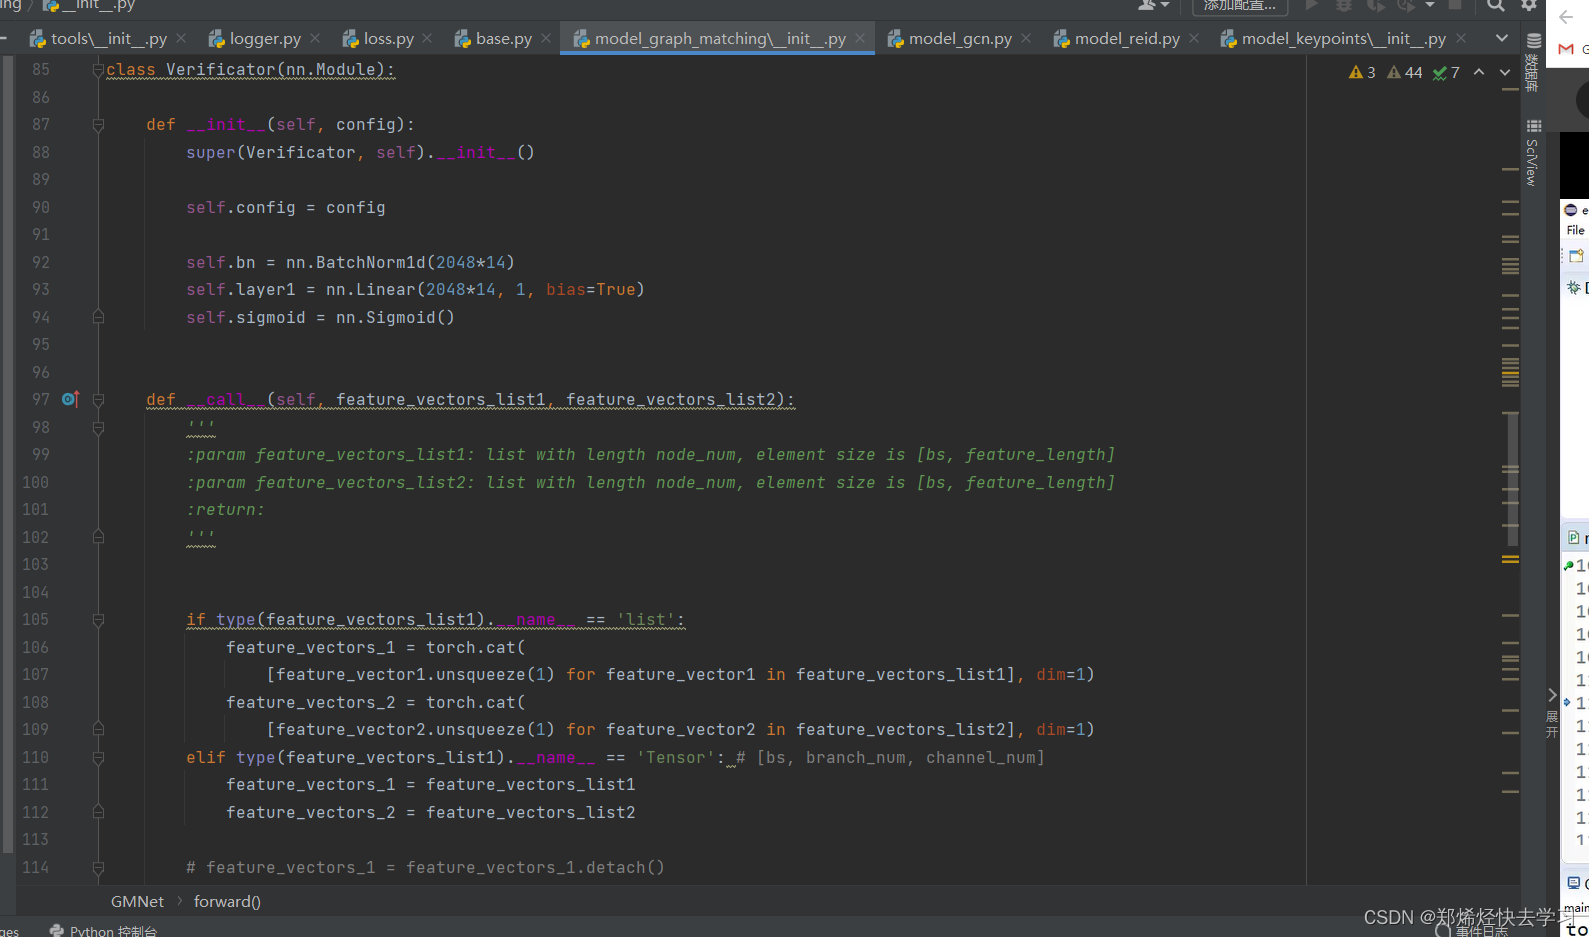Open the Database tool window

pos(1533,62)
